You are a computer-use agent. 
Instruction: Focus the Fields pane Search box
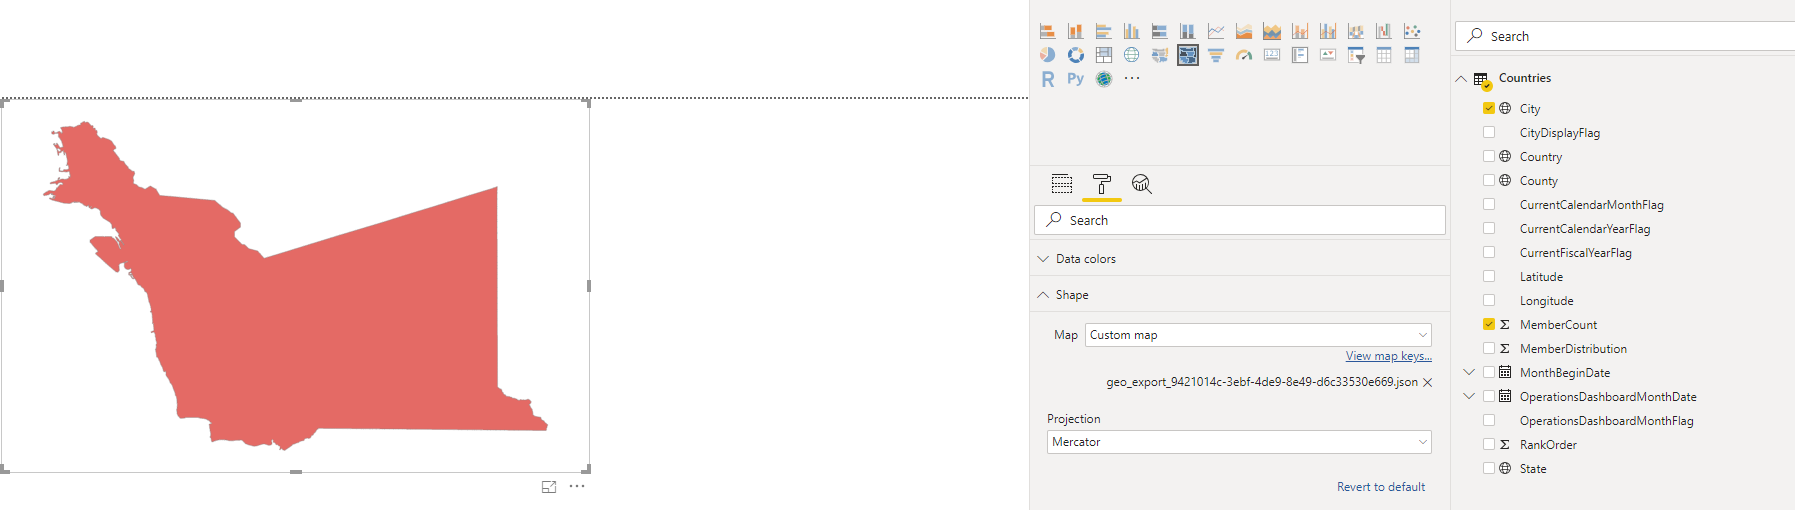[1625, 36]
